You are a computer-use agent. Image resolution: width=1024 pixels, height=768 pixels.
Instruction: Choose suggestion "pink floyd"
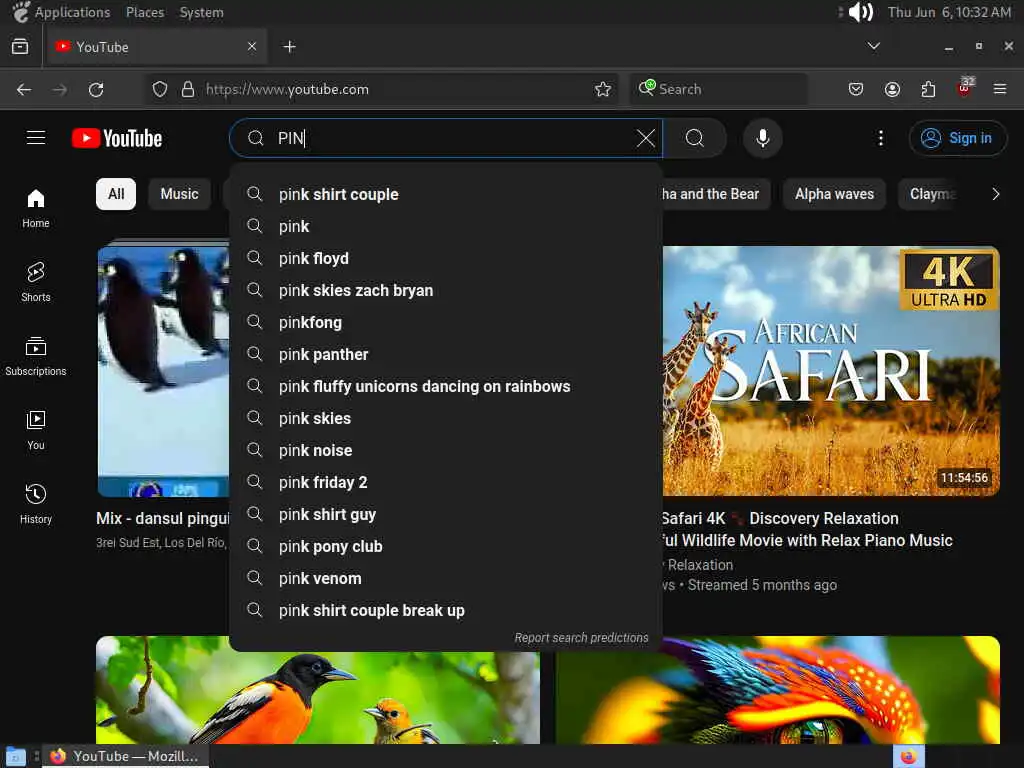[x=445, y=258]
